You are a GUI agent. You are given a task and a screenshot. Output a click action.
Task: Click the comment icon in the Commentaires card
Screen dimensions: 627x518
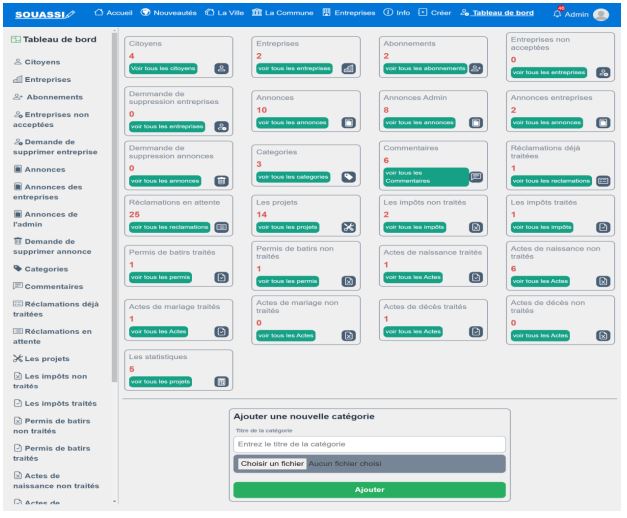coord(476,176)
